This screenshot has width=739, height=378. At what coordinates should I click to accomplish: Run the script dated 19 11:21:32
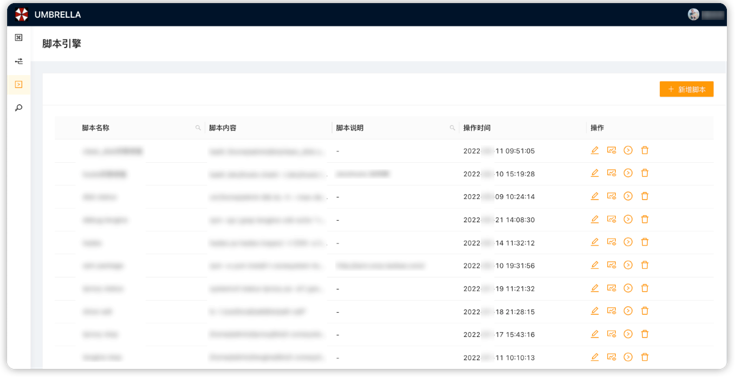pos(628,288)
